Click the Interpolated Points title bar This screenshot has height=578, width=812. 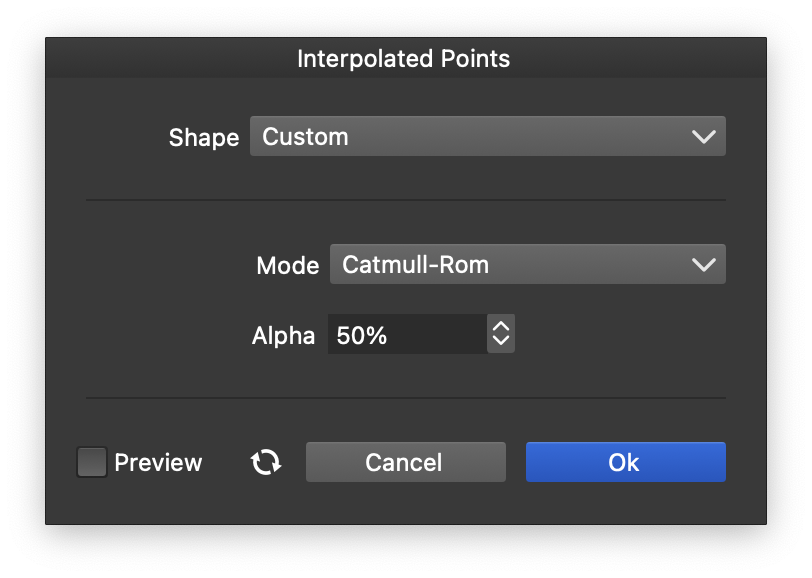coord(404,59)
